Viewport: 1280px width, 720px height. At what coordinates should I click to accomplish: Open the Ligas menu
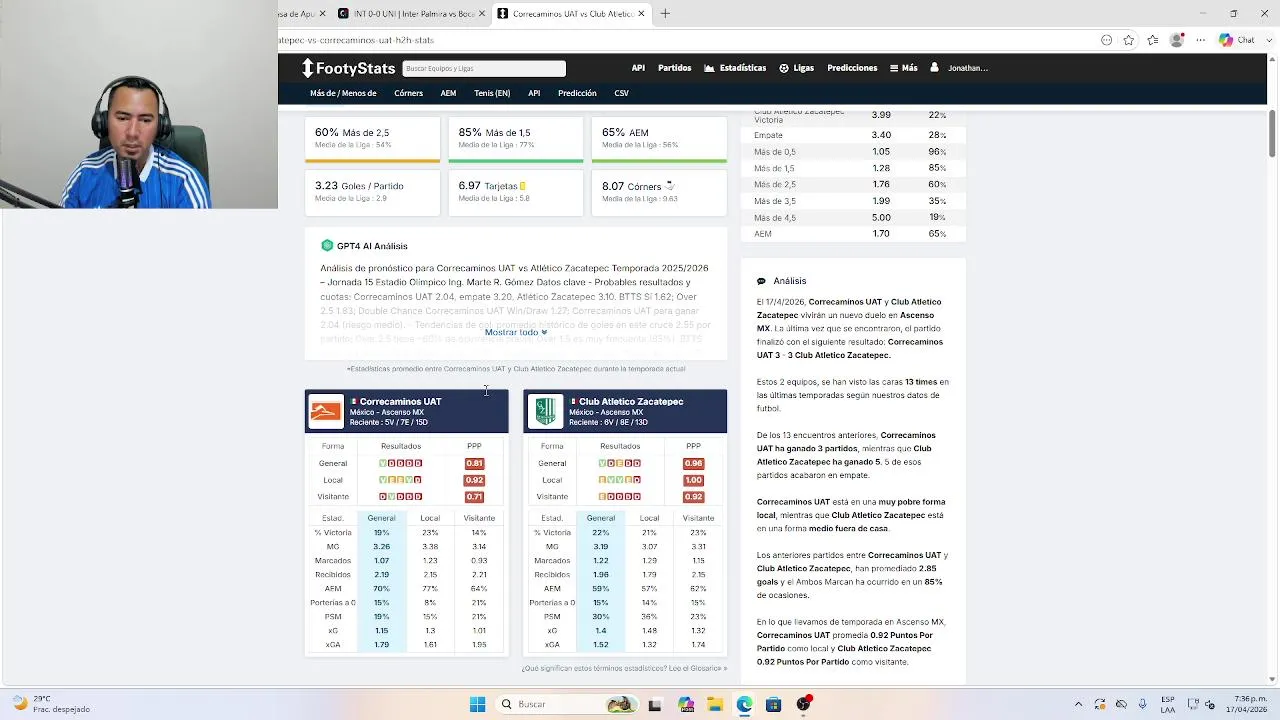(x=797, y=68)
